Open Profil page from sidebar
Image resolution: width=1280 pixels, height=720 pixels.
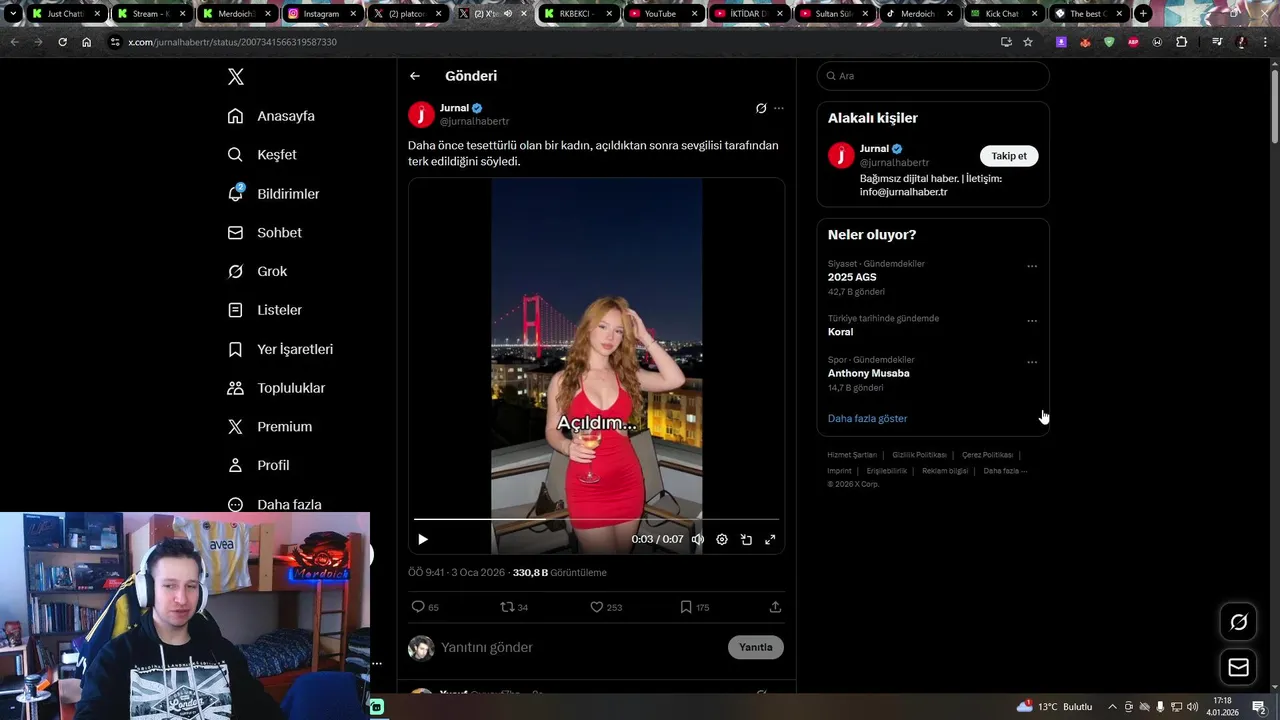point(258,466)
